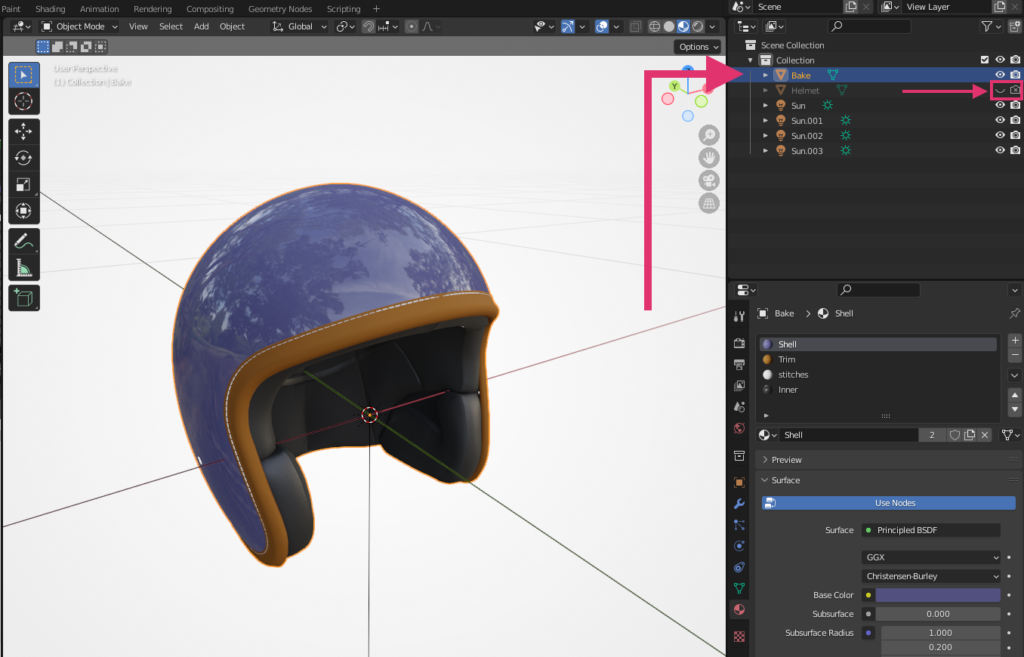
Task: Open the Christensen-Burley subsurface method dropdown
Action: [x=931, y=576]
